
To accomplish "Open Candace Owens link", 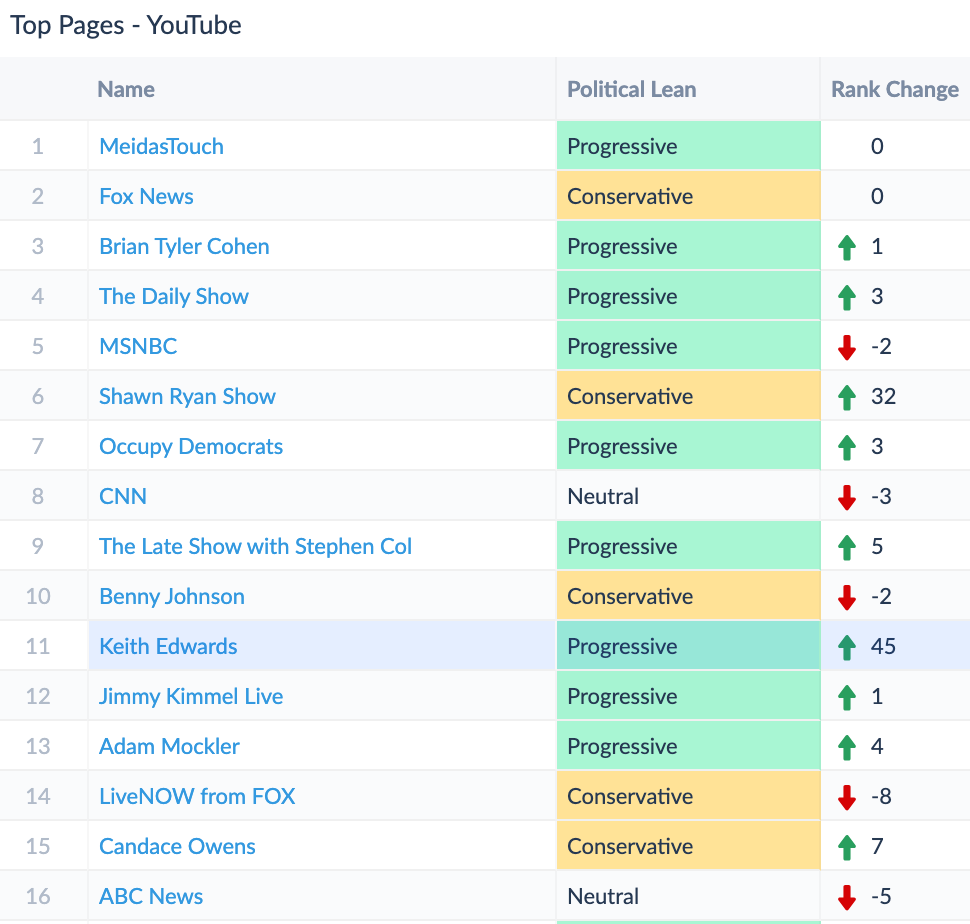I will [178, 847].
